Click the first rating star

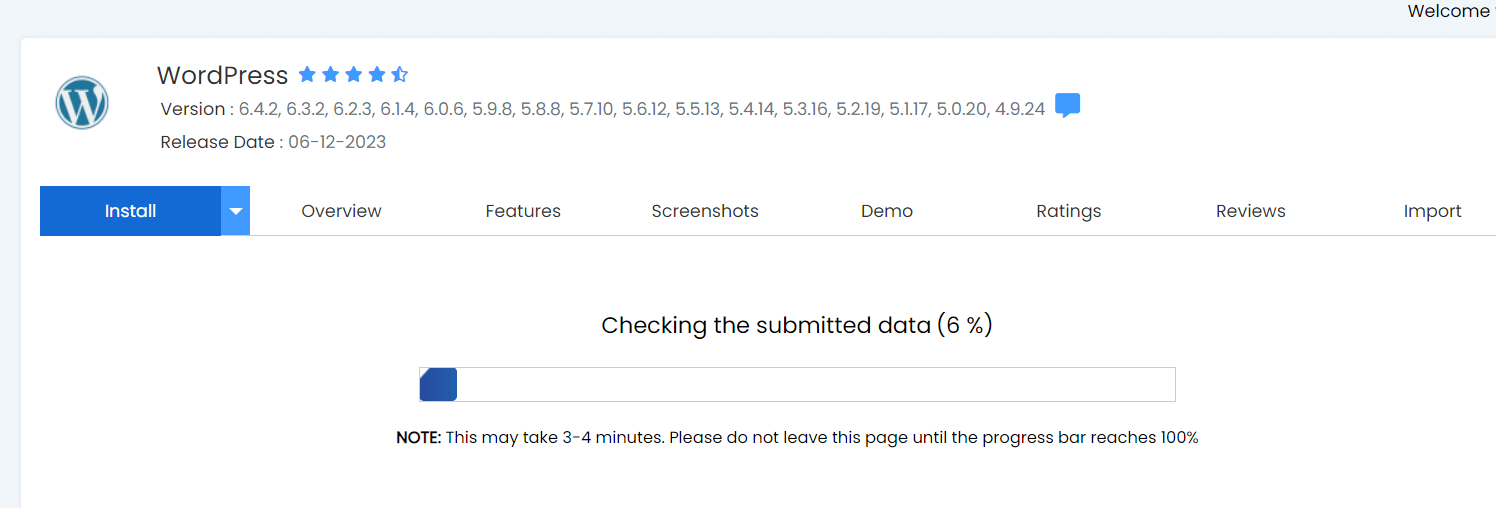307,74
